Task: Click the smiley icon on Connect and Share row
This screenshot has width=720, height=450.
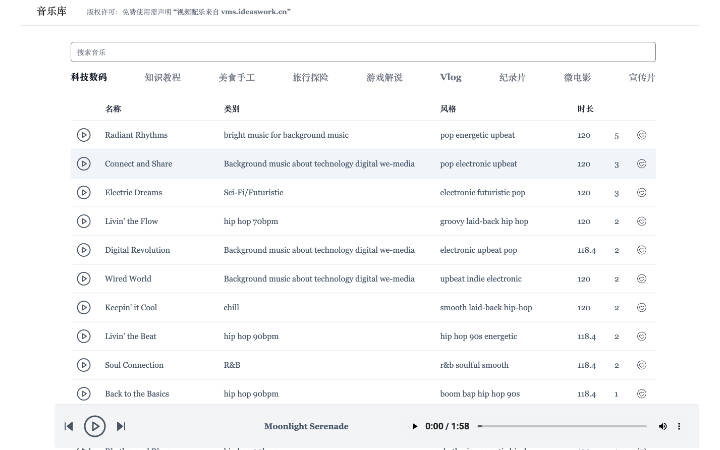Action: 642,164
